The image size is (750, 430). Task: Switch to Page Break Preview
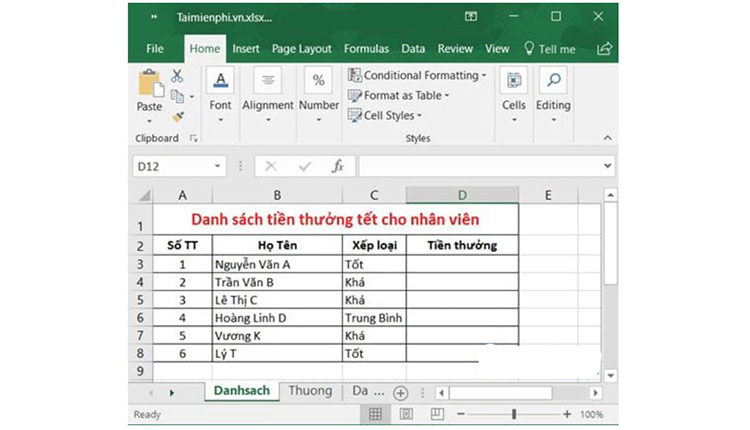[x=437, y=414]
